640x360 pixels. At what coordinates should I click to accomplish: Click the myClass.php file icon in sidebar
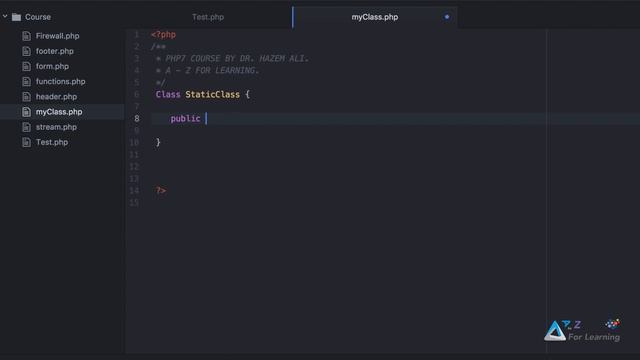tap(27, 112)
